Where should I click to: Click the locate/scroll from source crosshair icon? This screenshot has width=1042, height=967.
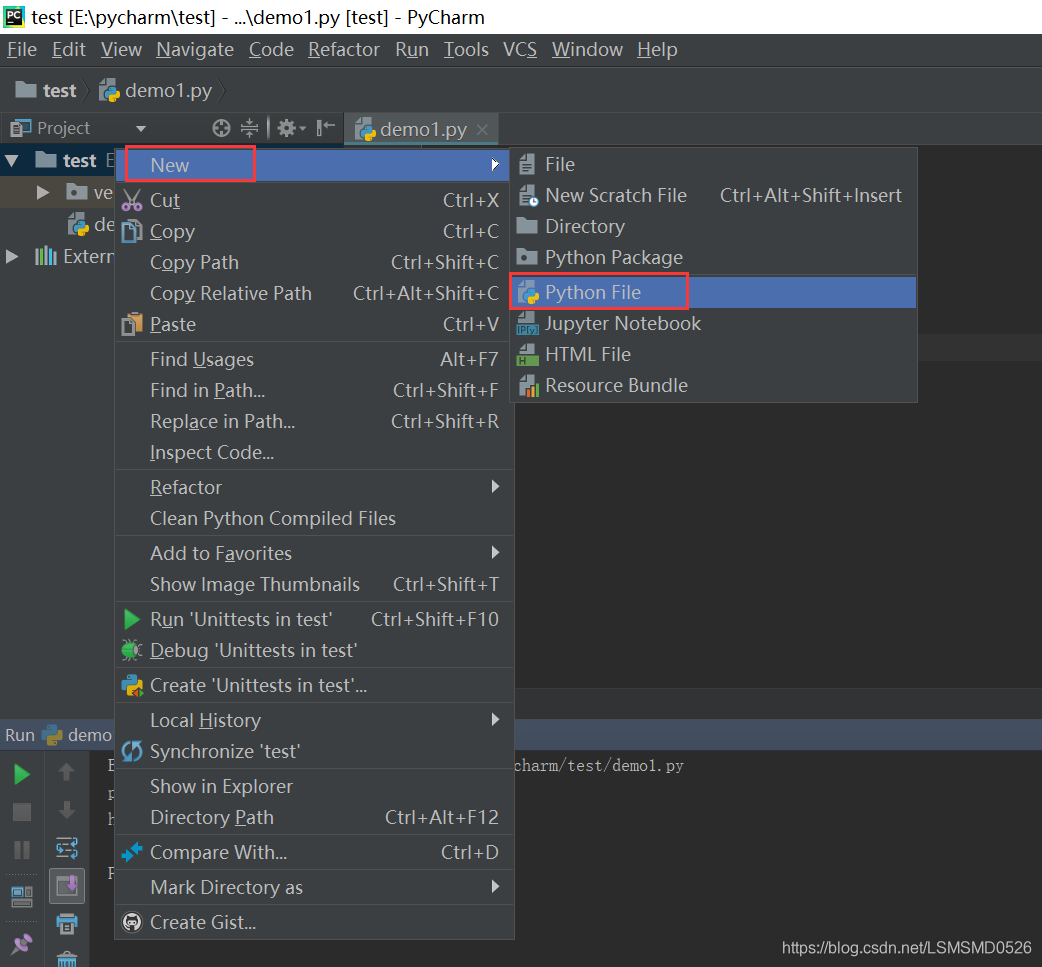click(x=221, y=128)
